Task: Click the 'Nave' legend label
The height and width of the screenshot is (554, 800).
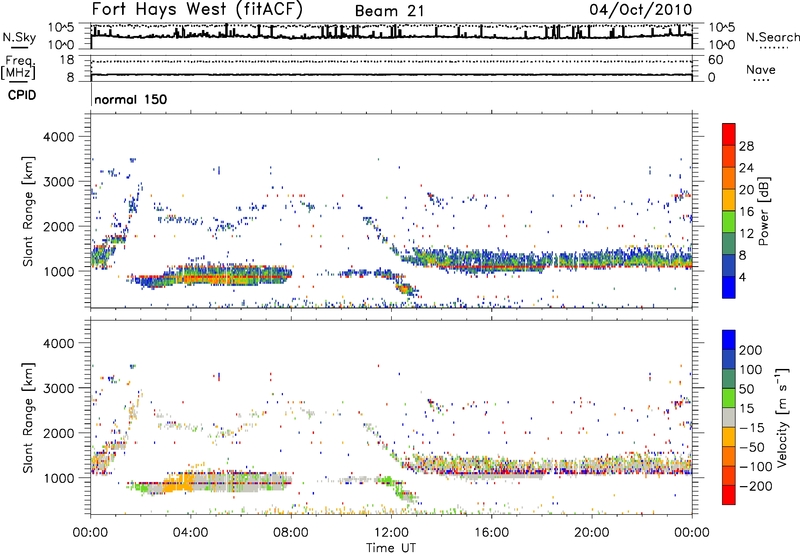Action: coord(761,69)
